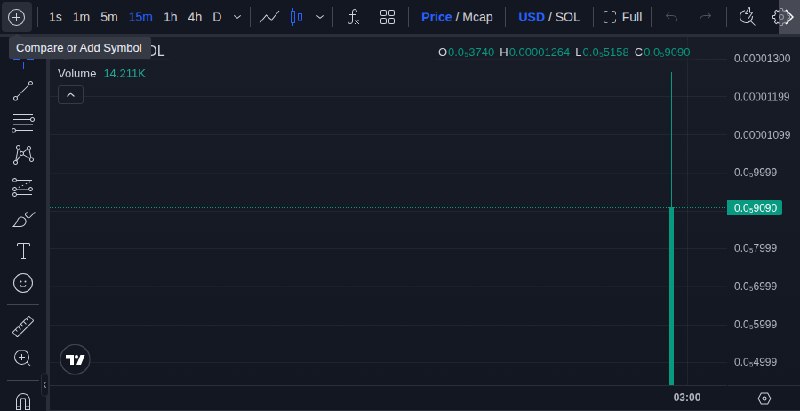Open the Fibonacci retracement tool
Image resolution: width=800 pixels, height=411 pixels.
pyautogui.click(x=23, y=123)
